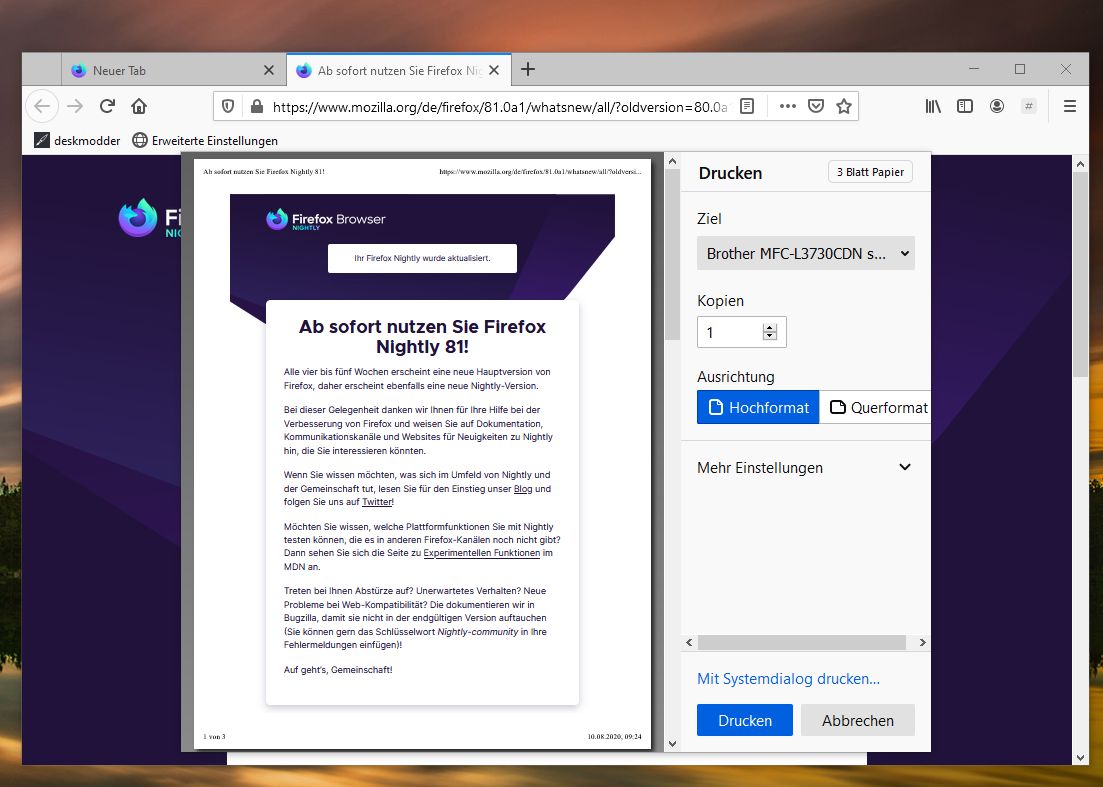Save page to Pocket
1103x787 pixels.
coord(816,106)
